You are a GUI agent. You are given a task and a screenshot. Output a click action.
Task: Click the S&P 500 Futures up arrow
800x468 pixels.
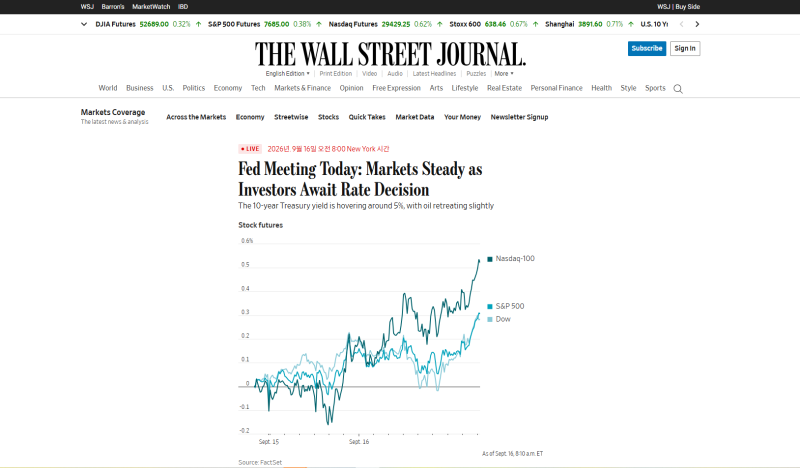pyautogui.click(x=319, y=24)
